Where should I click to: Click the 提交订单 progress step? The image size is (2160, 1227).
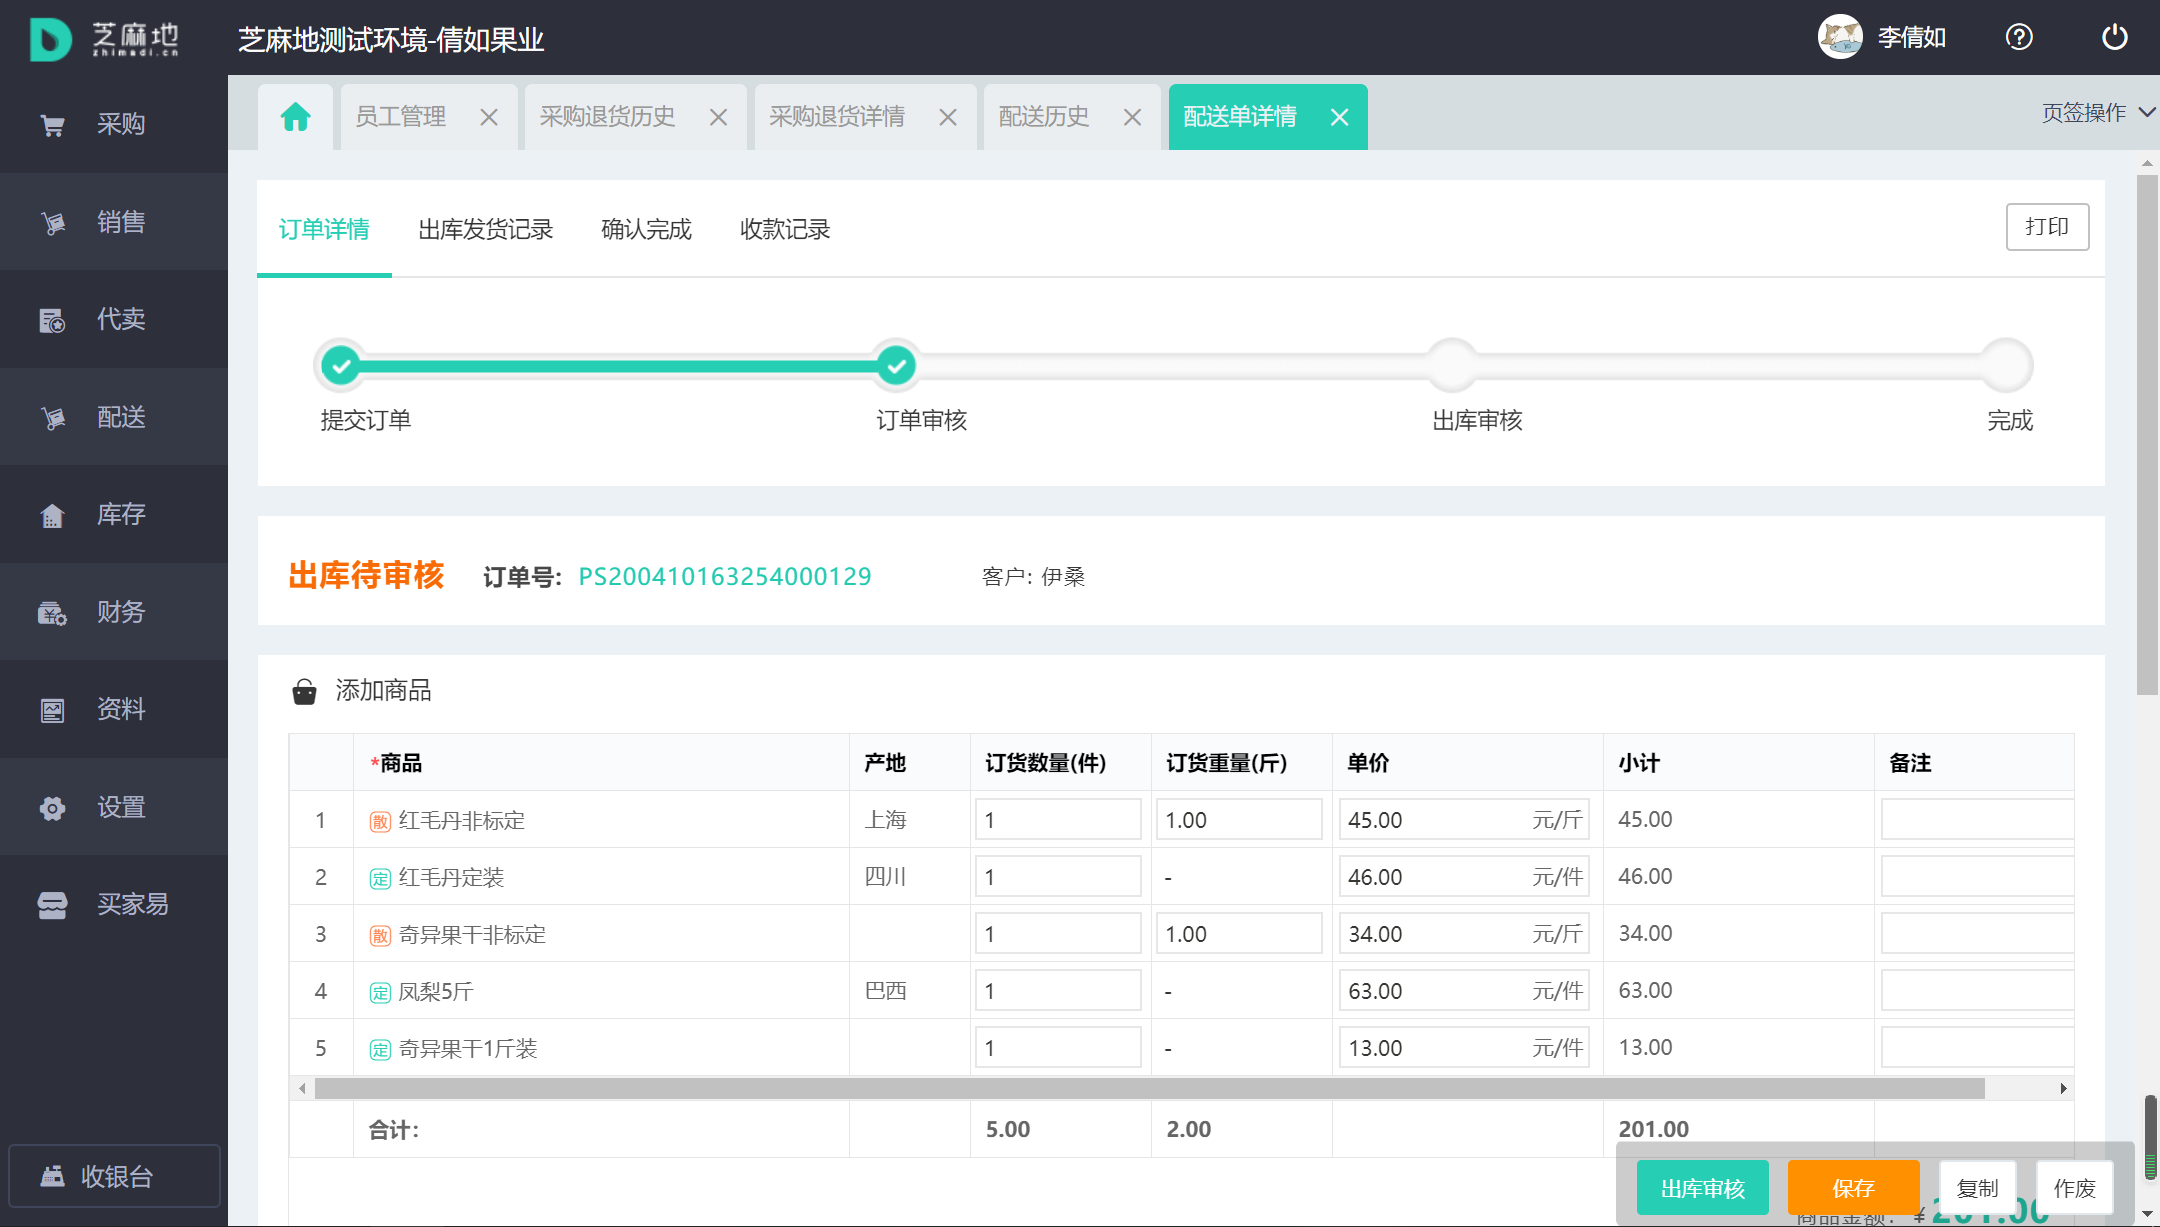[342, 366]
